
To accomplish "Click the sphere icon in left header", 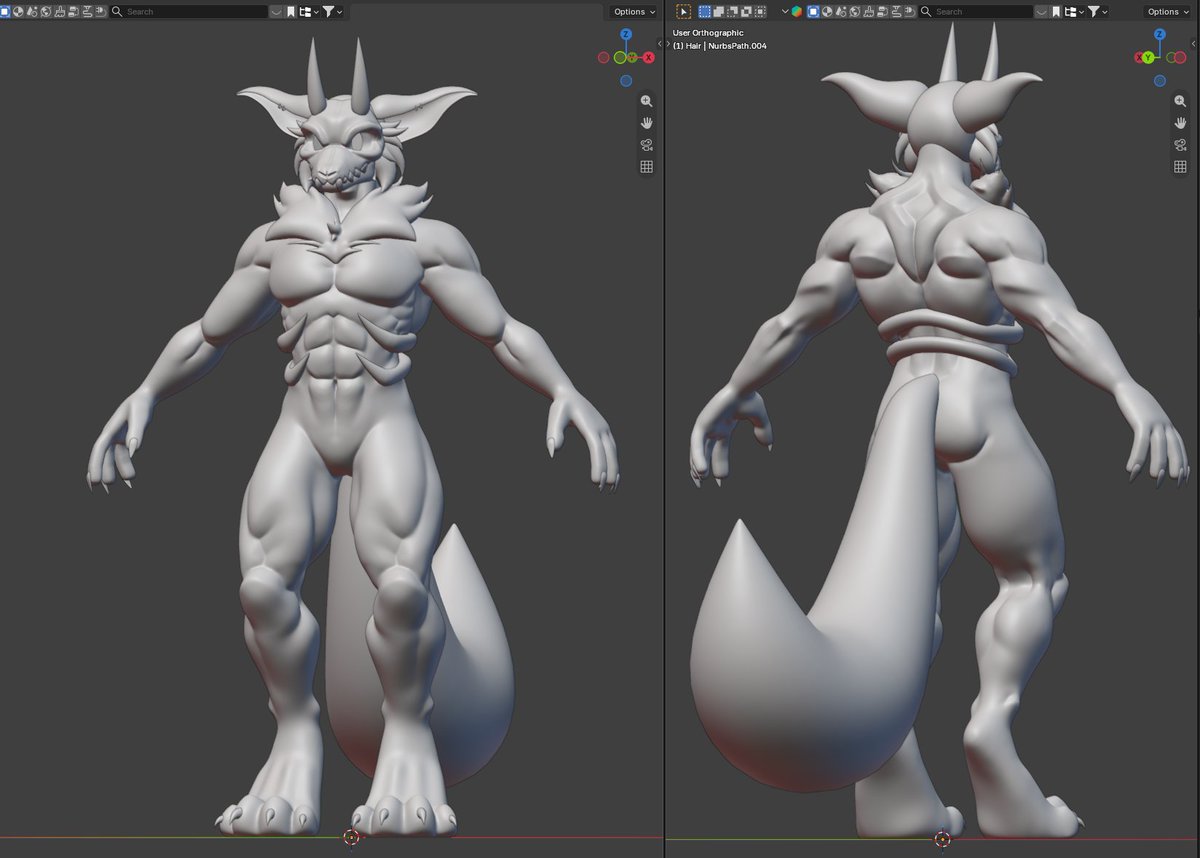I will (x=18, y=11).
